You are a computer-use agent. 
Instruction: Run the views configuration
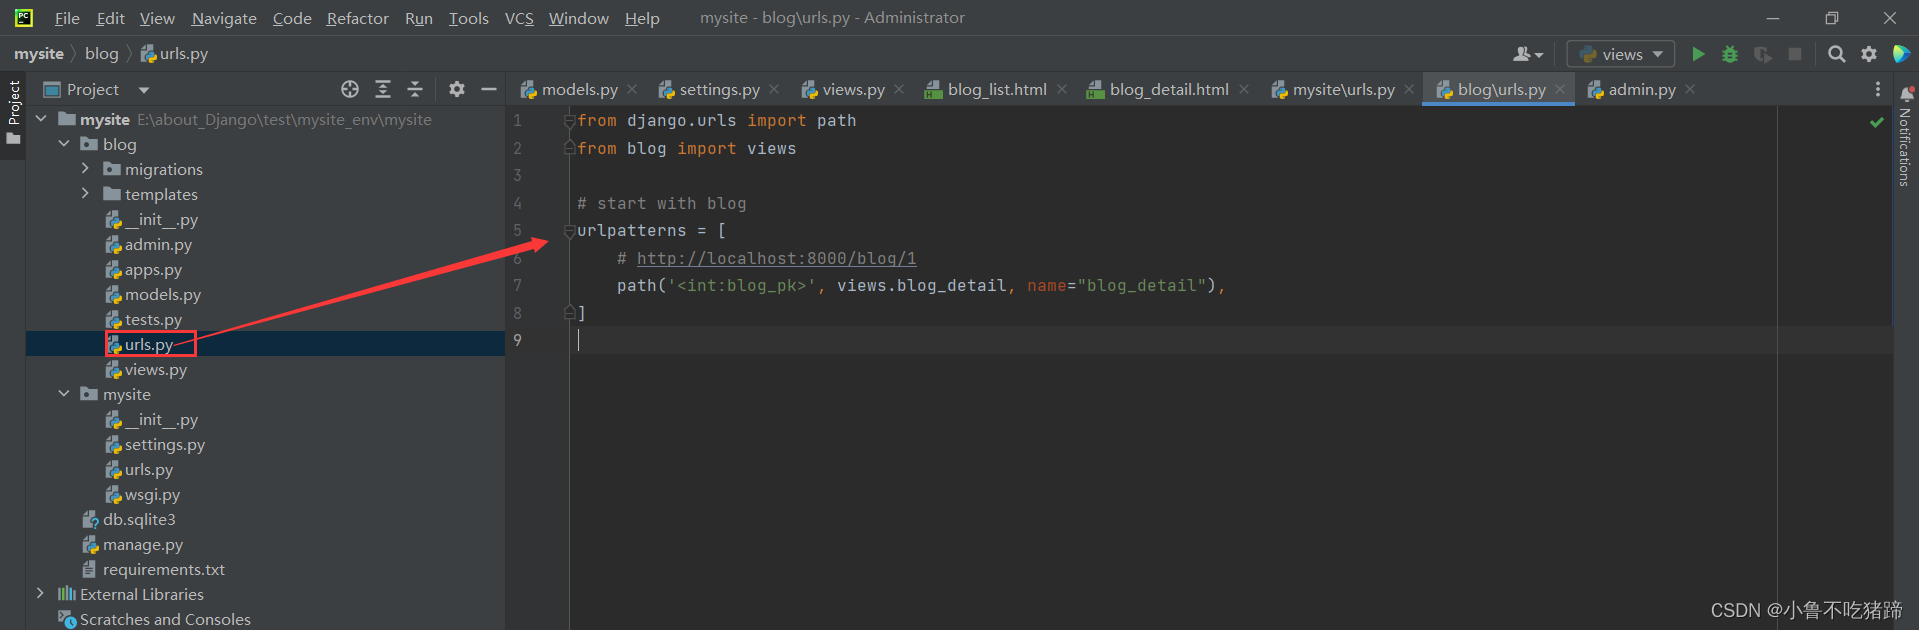click(x=1698, y=54)
